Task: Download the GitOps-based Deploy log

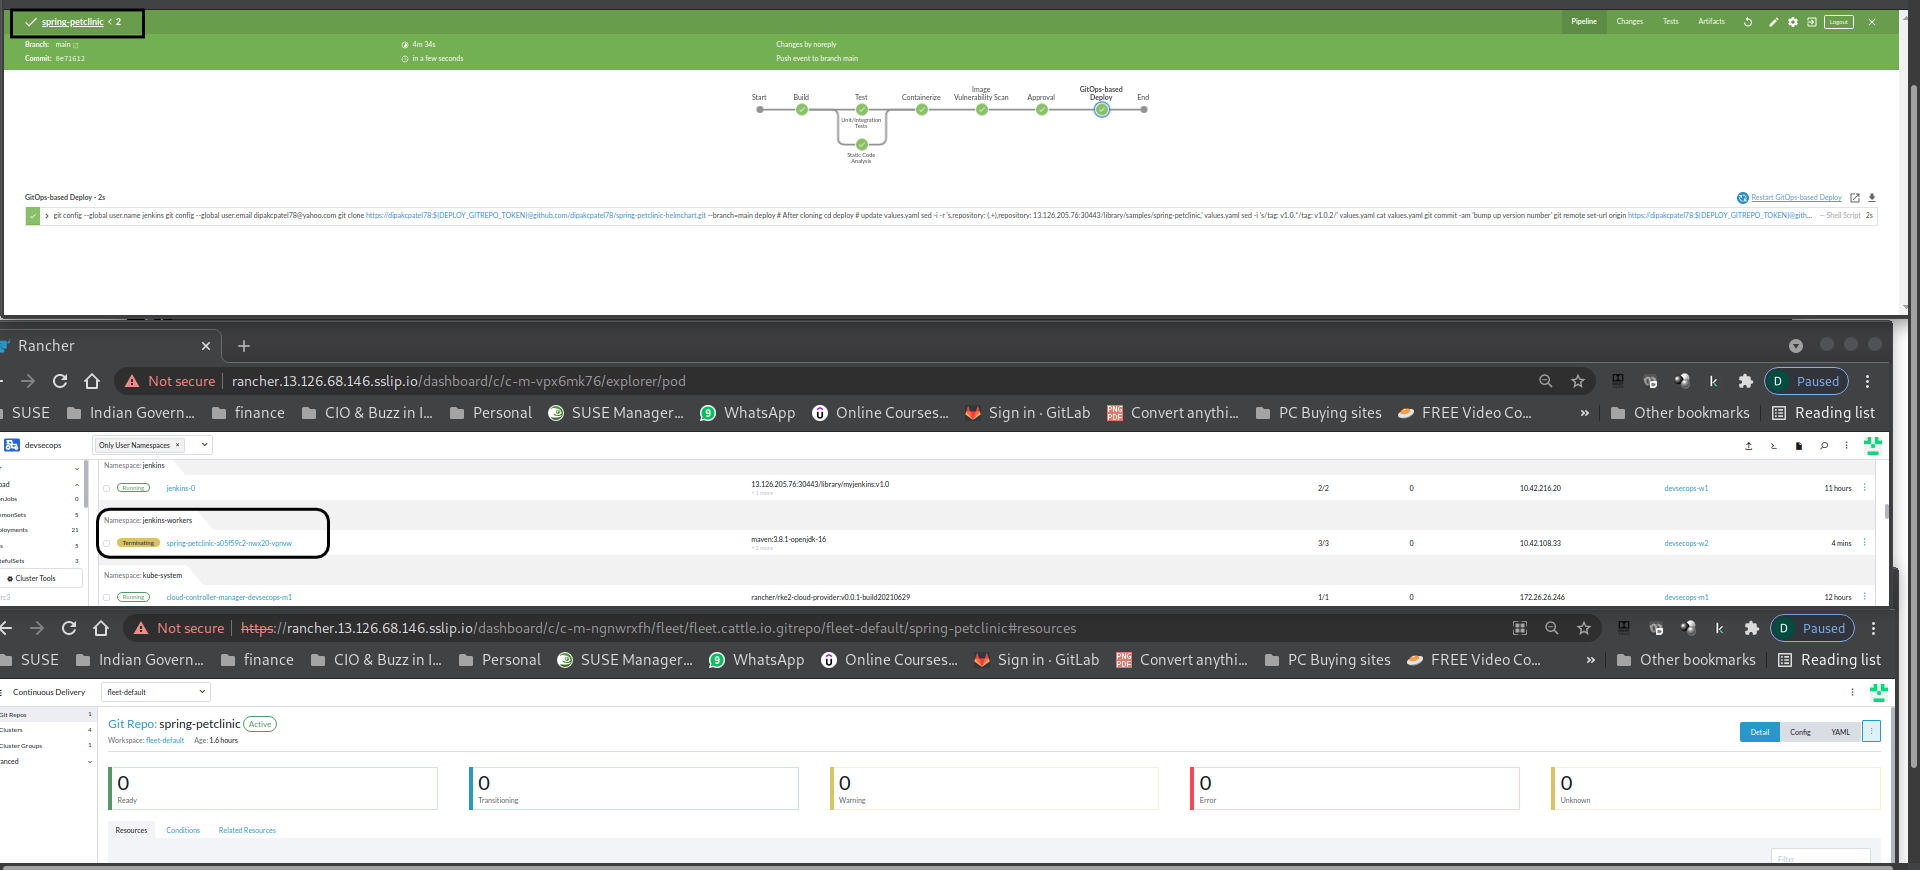Action: [x=1872, y=198]
